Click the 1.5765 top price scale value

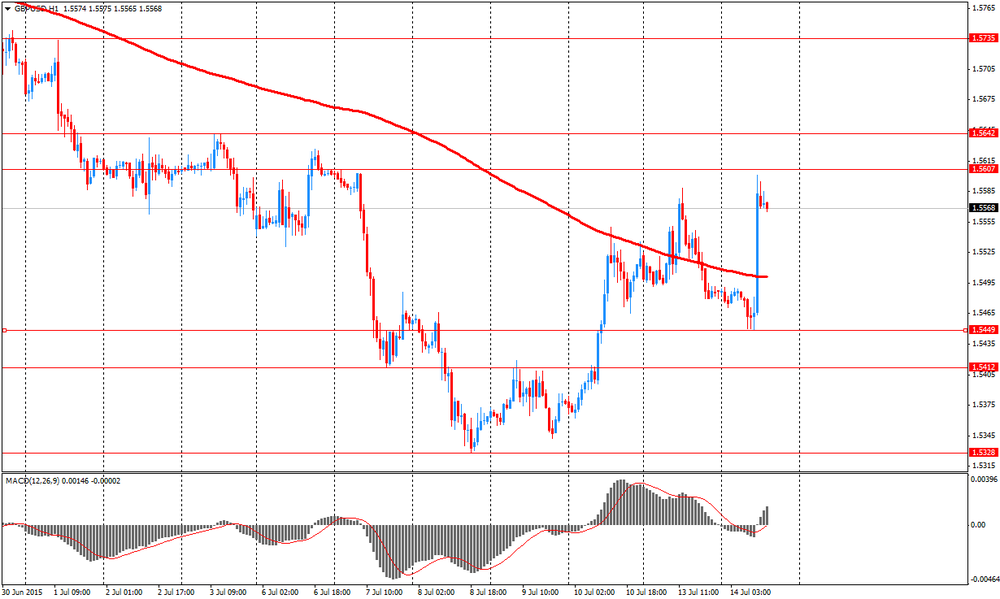[x=982, y=8]
